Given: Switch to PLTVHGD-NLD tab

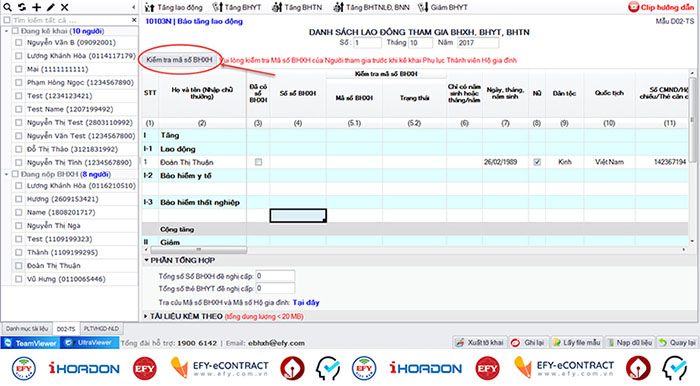Looking at the screenshot, I should [101, 329].
